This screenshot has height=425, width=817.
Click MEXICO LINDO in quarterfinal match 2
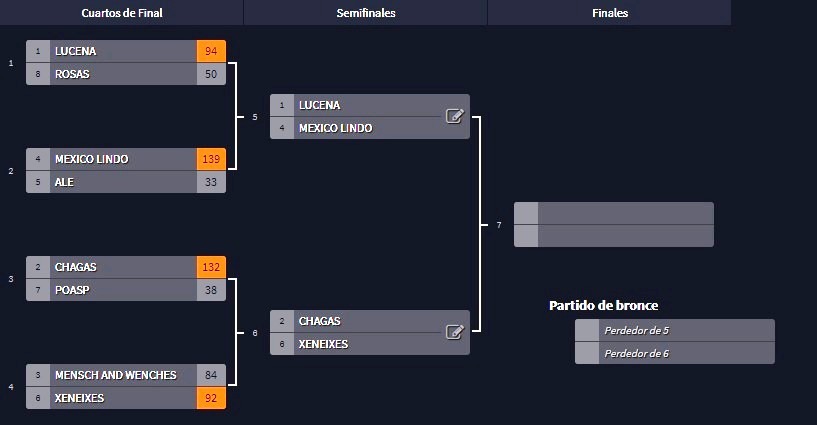122,159
